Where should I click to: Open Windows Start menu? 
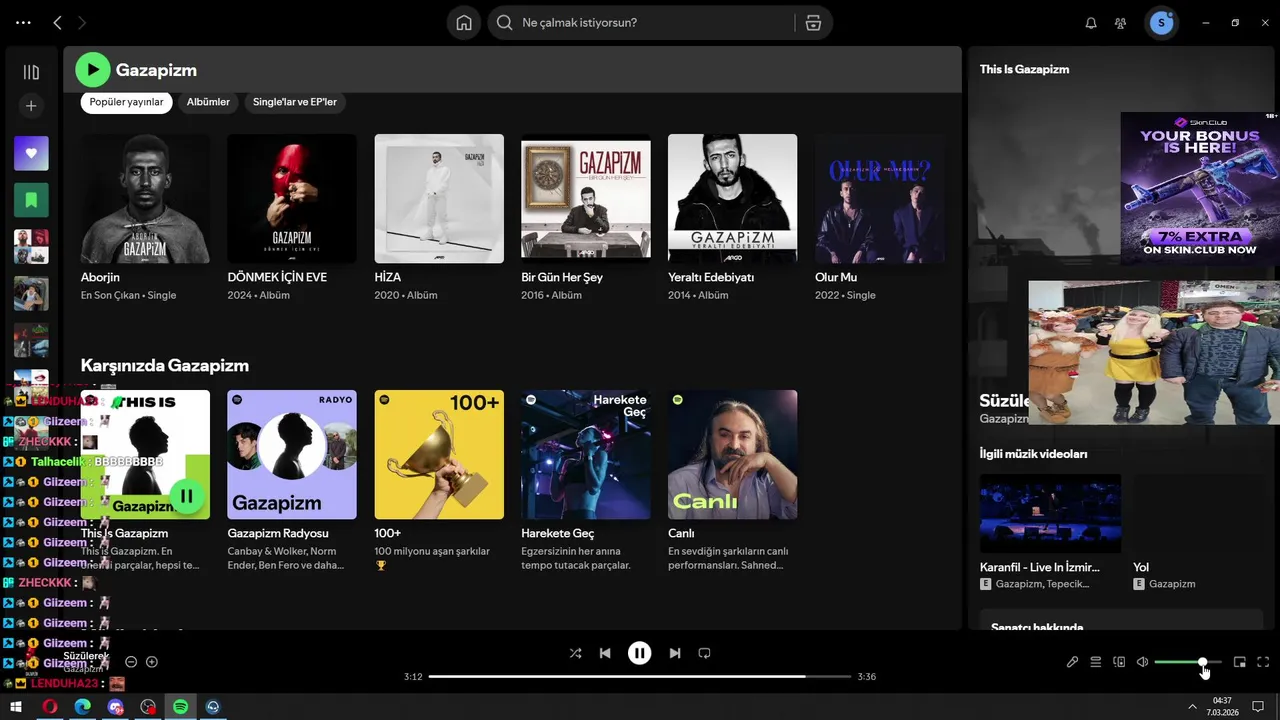click(17, 707)
